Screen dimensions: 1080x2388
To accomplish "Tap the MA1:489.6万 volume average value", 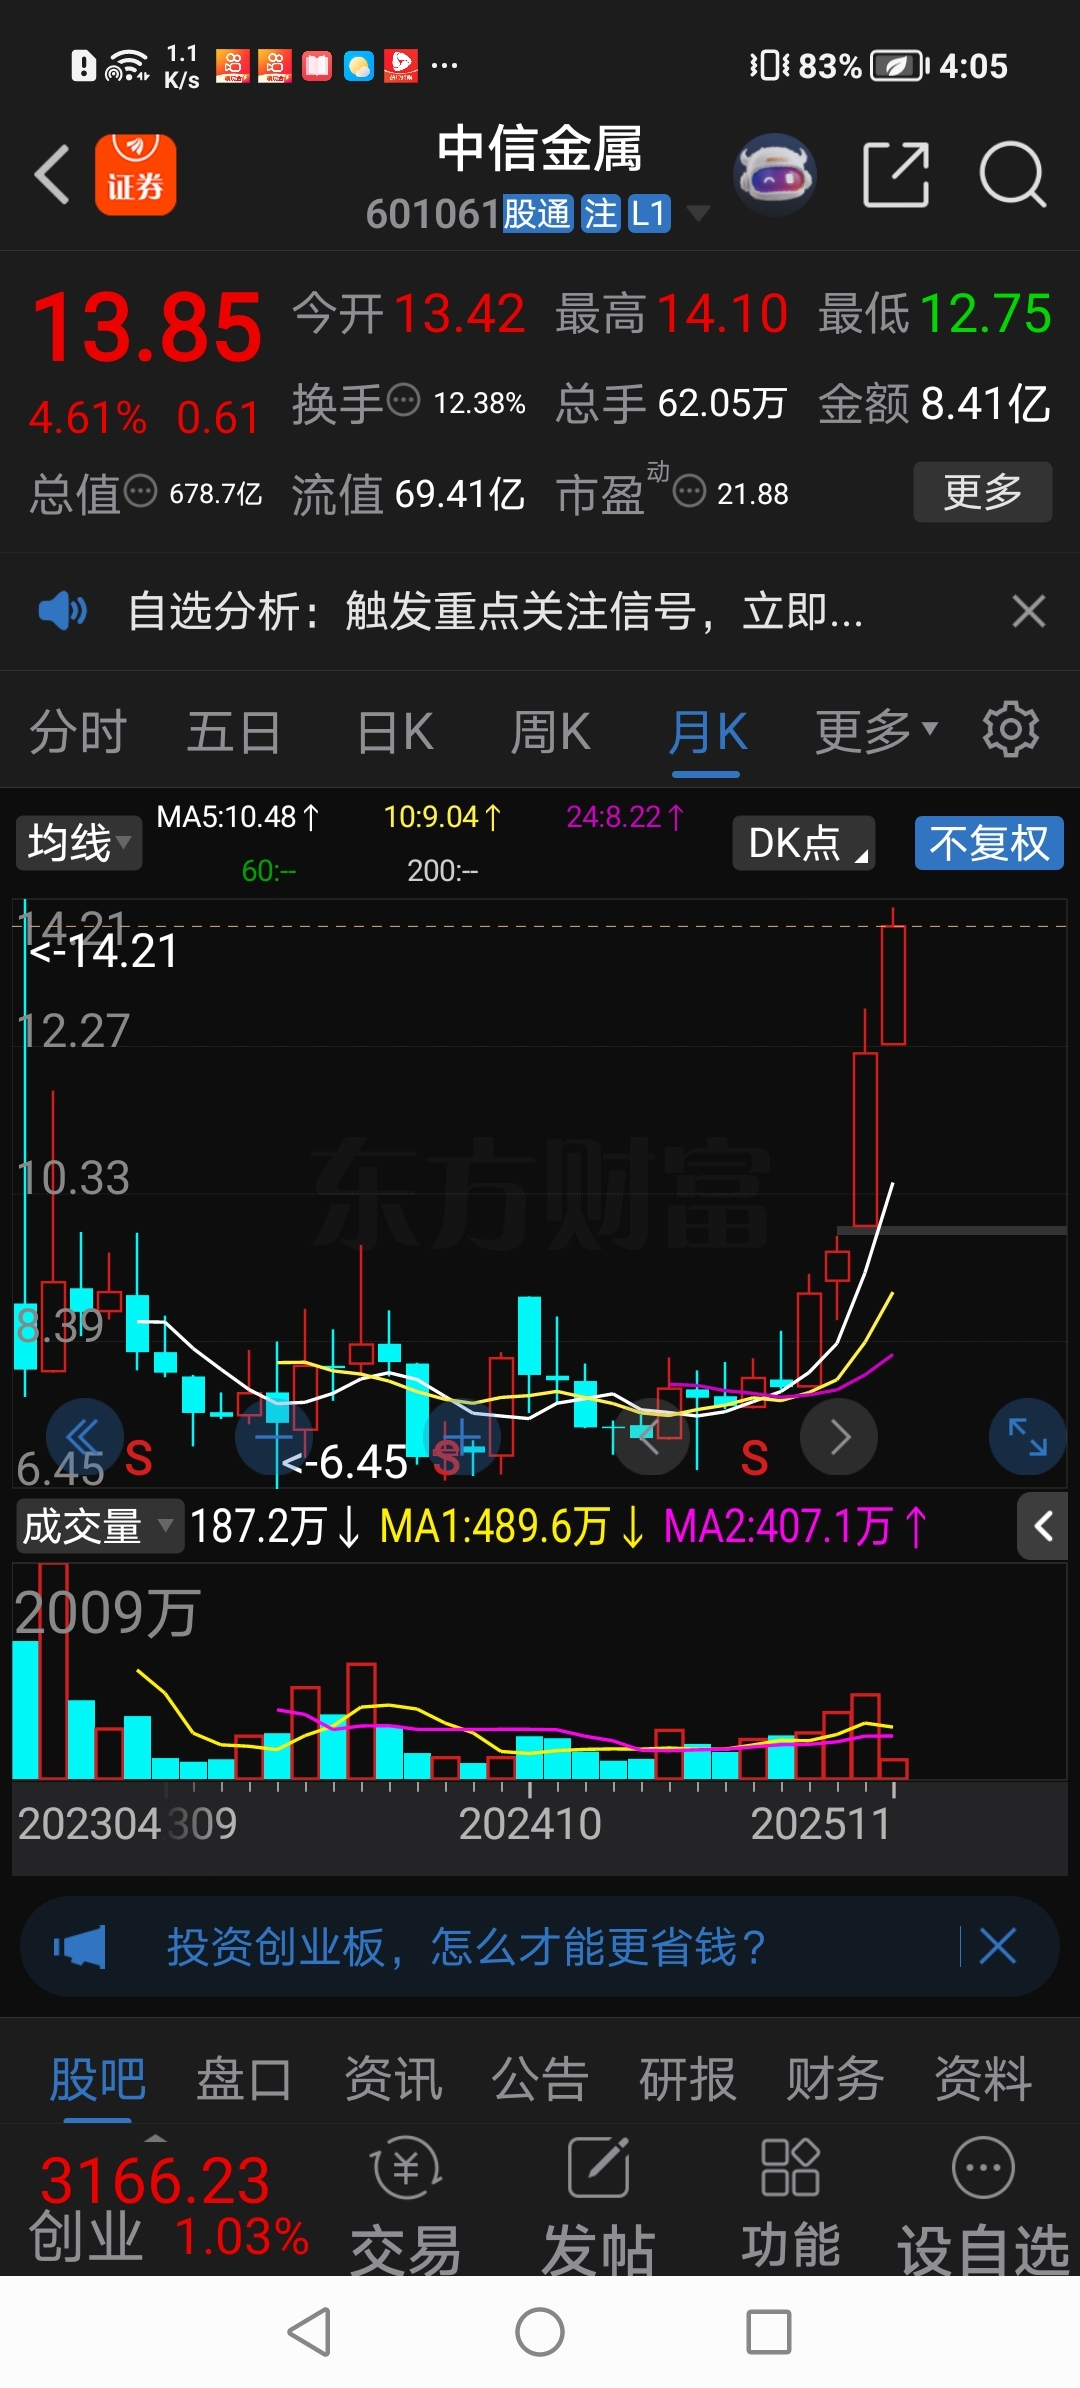I will [512, 1527].
